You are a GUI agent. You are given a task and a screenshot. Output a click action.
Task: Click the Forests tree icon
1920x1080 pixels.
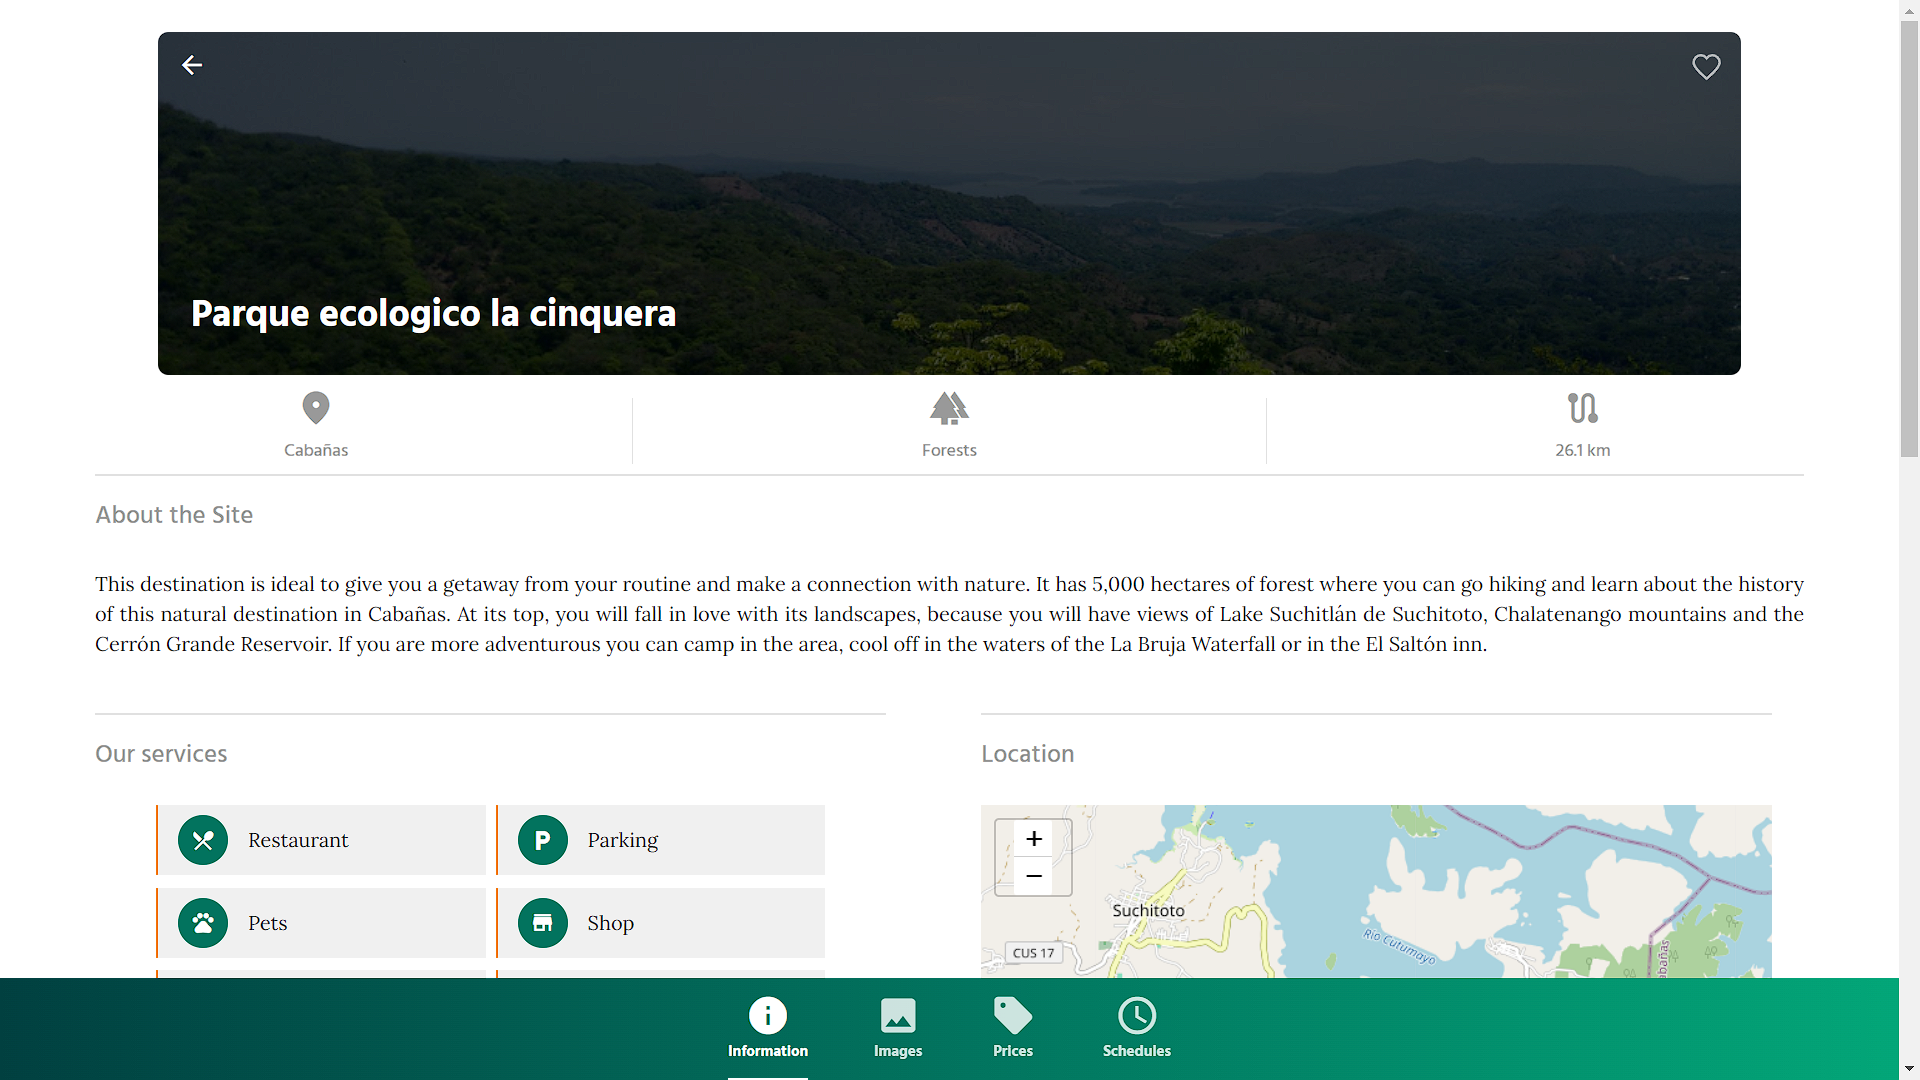click(949, 408)
